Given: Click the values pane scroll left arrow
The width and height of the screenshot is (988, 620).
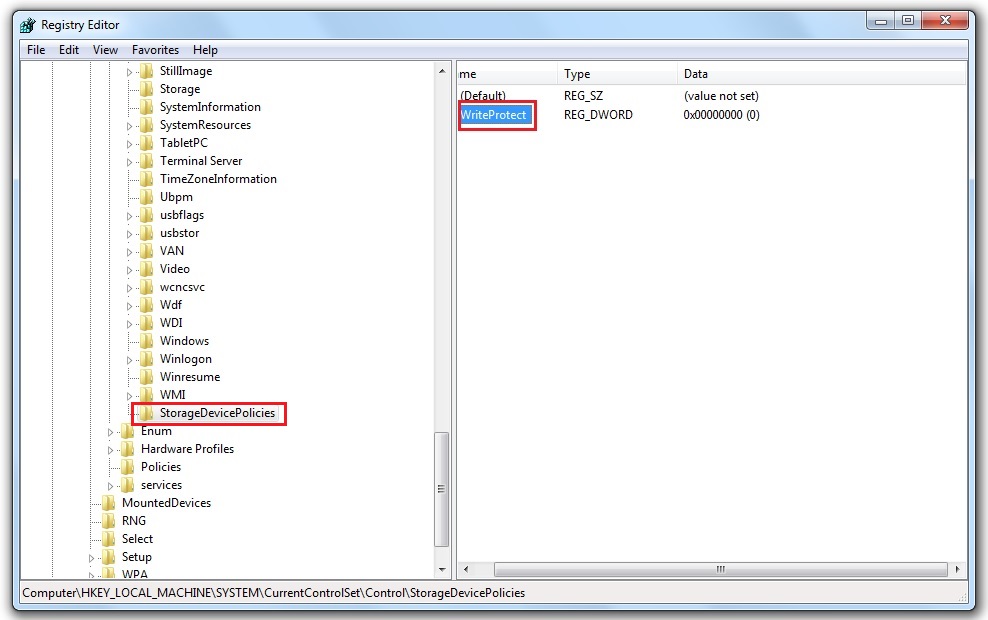Looking at the screenshot, I should pos(466,569).
